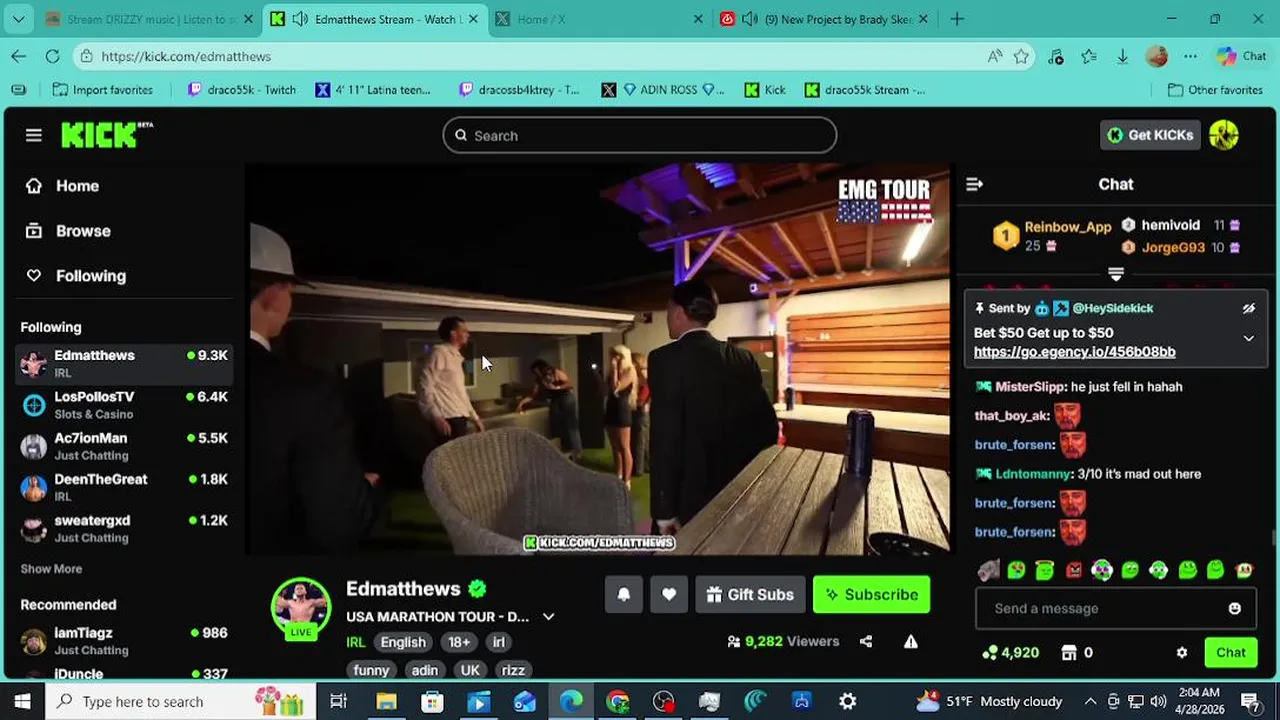Open the shop icon showing 0
The height and width of the screenshot is (720, 1280).
[1069, 653]
